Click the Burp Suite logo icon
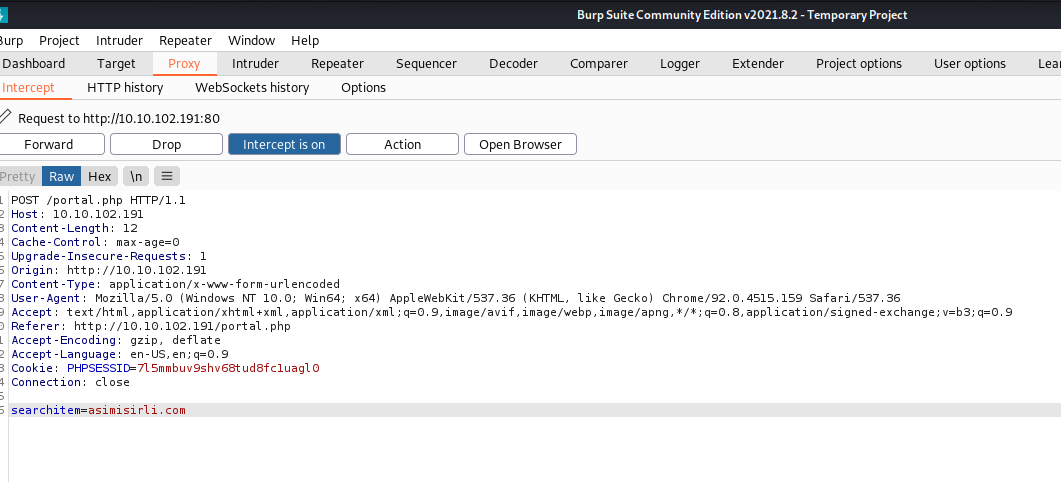Image resolution: width=1061 pixels, height=482 pixels. [x=3, y=14]
